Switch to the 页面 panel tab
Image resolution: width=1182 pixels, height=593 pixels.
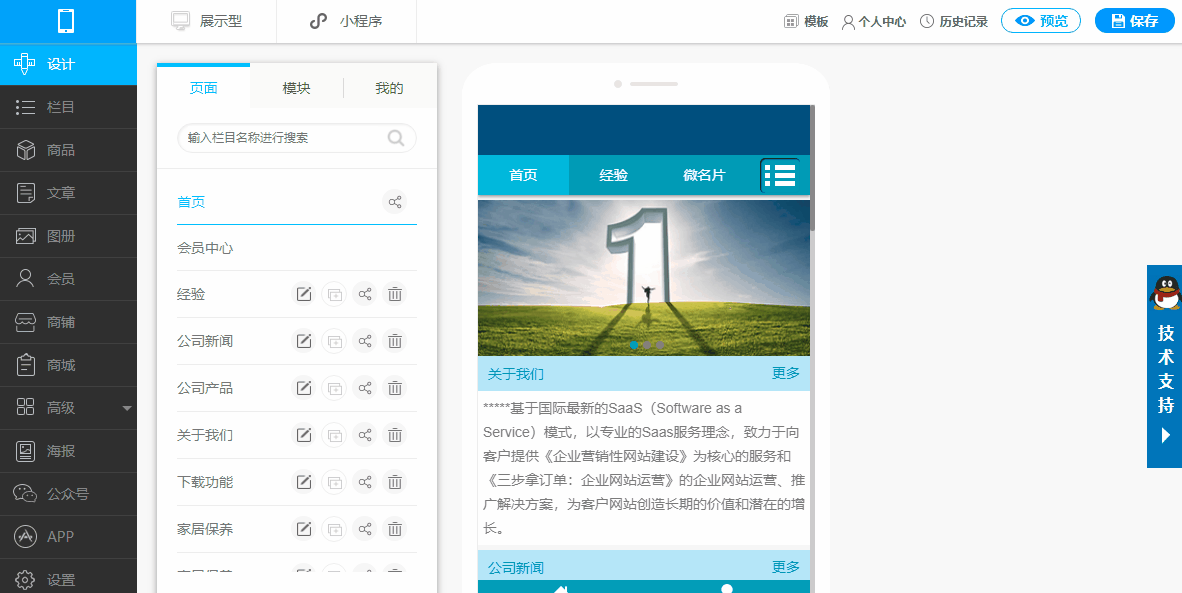coord(204,87)
